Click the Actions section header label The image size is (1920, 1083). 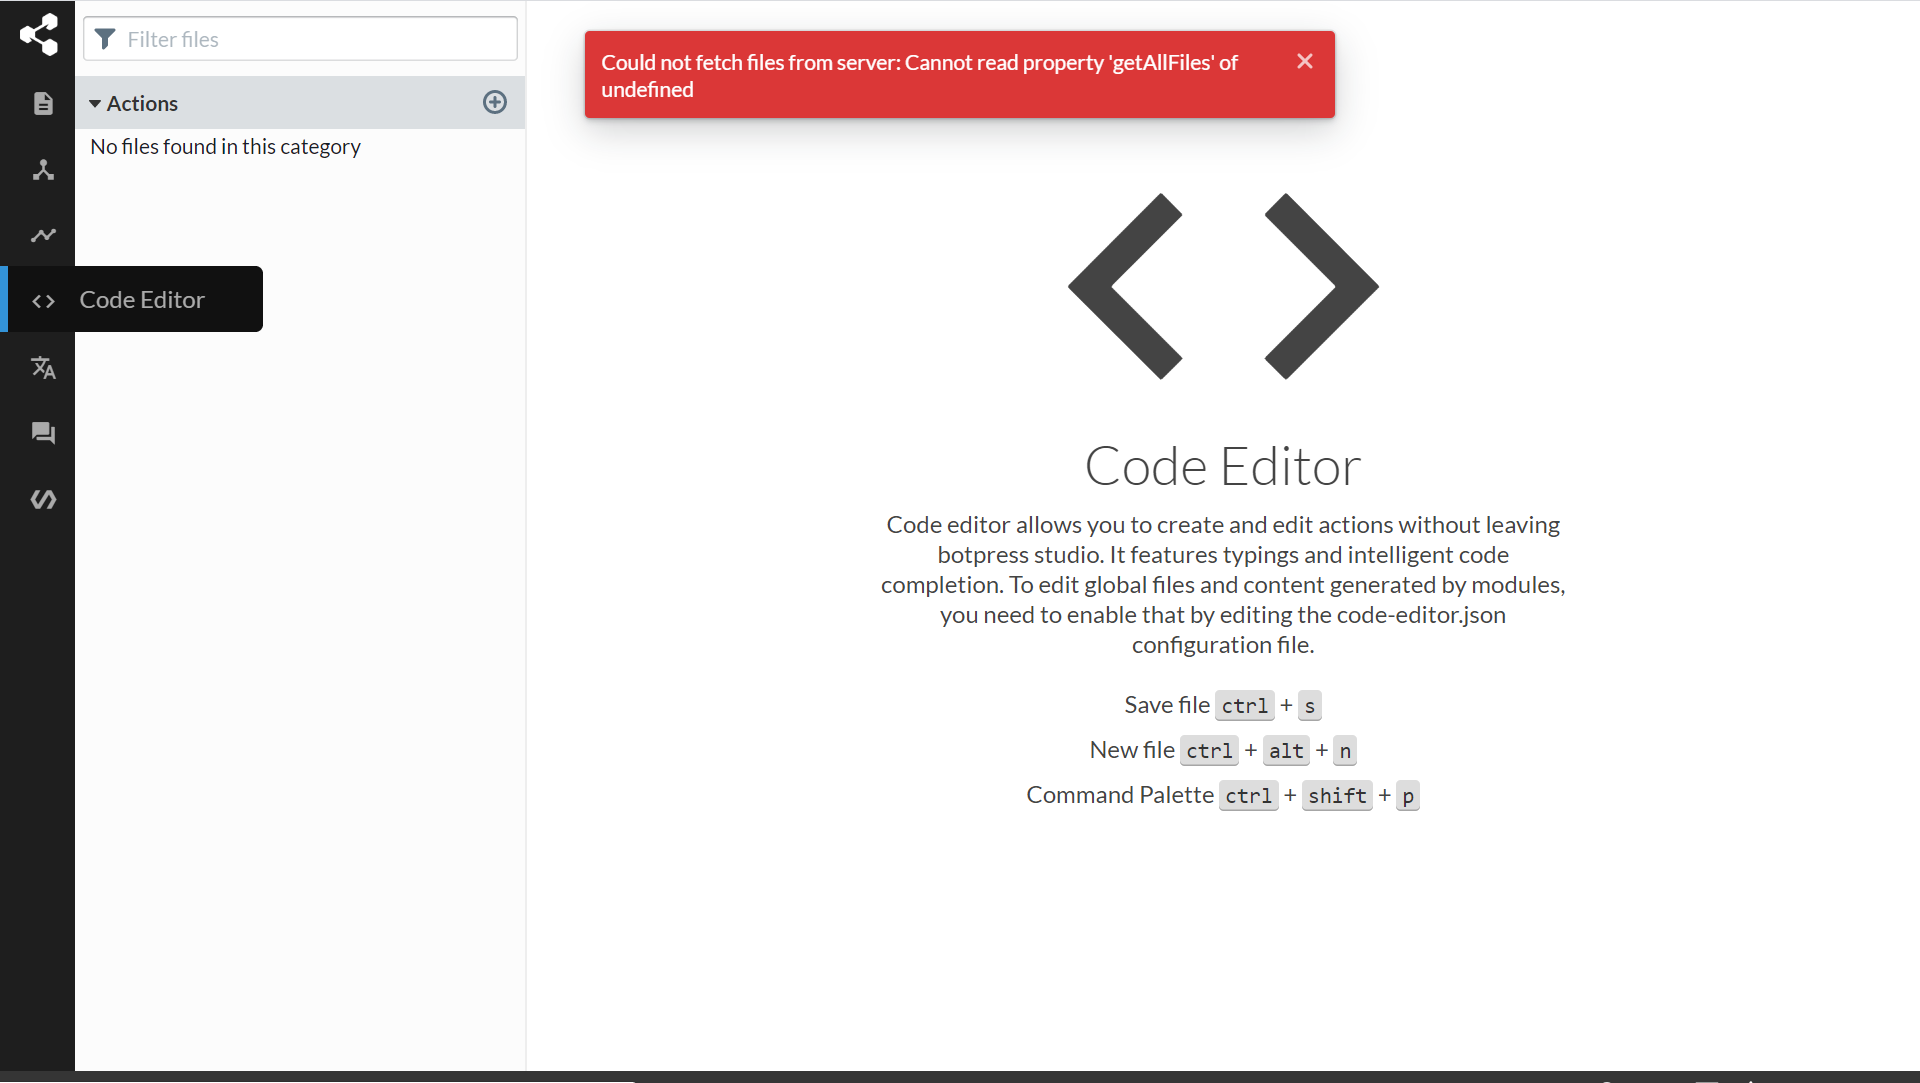[142, 104]
